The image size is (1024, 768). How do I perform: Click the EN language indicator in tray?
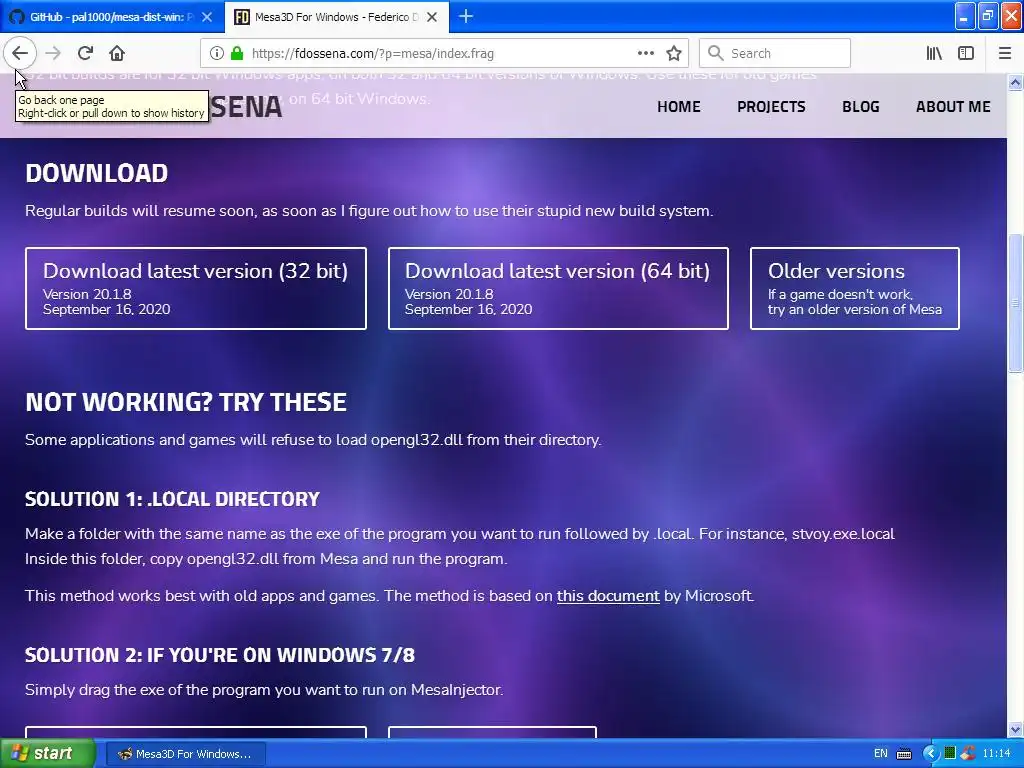tap(880, 754)
